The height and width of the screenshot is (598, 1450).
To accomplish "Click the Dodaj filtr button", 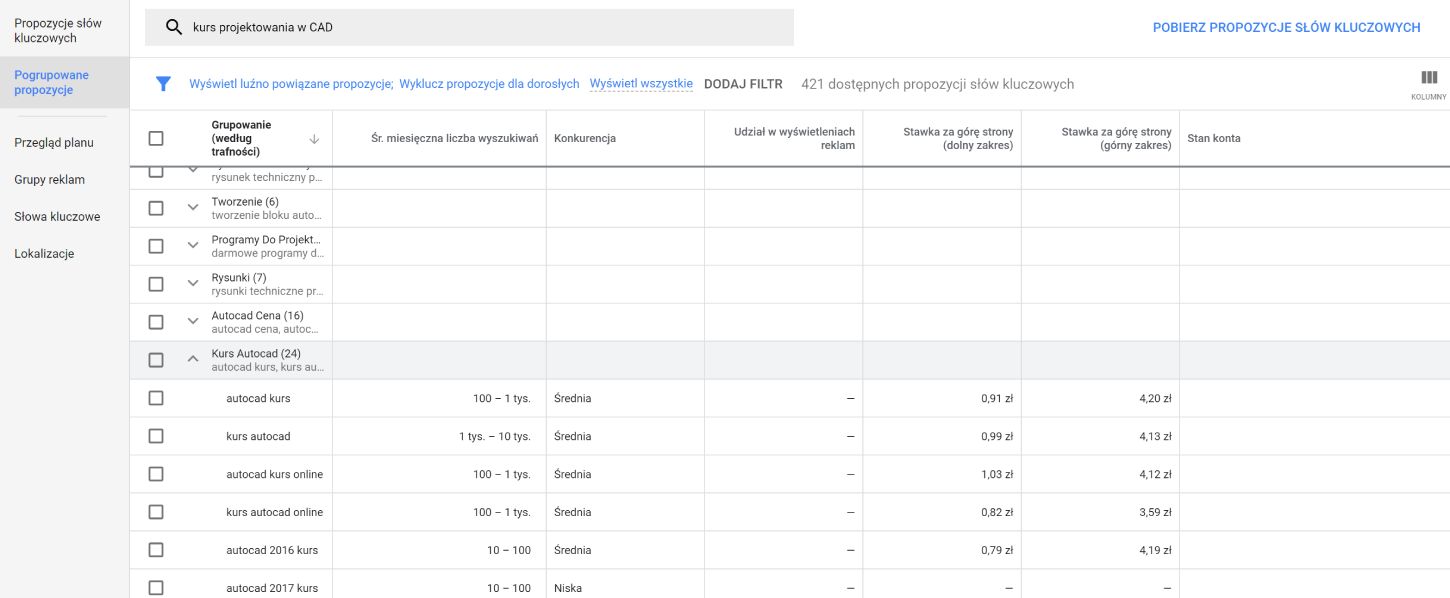I will pos(743,84).
